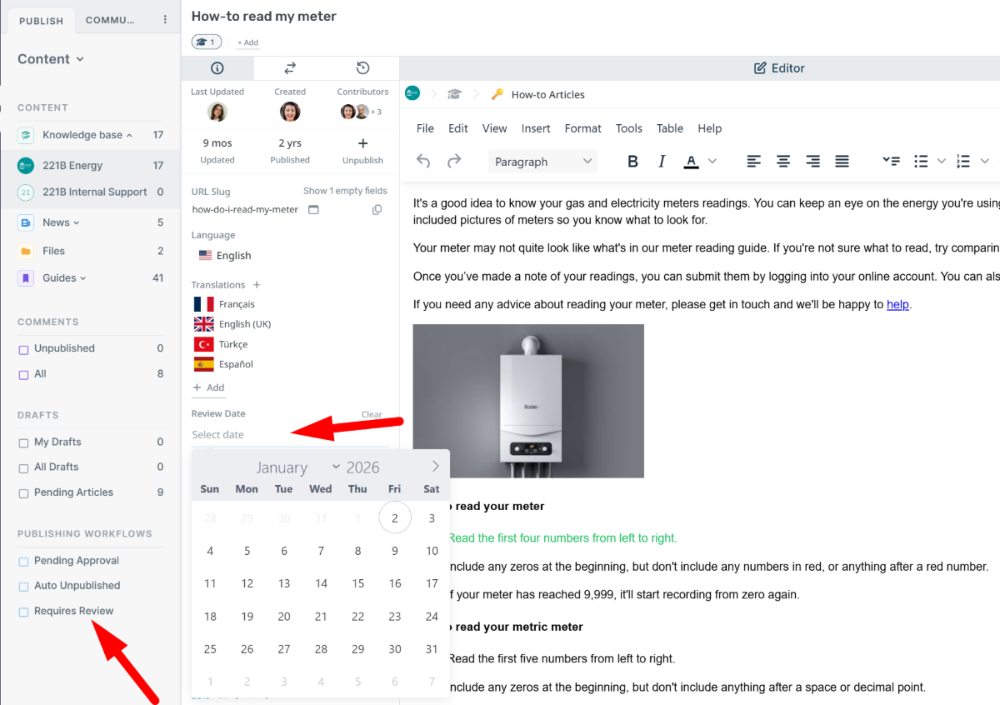Image resolution: width=1000 pixels, height=705 pixels.
Task: Open the info tab icon
Action: [217, 68]
